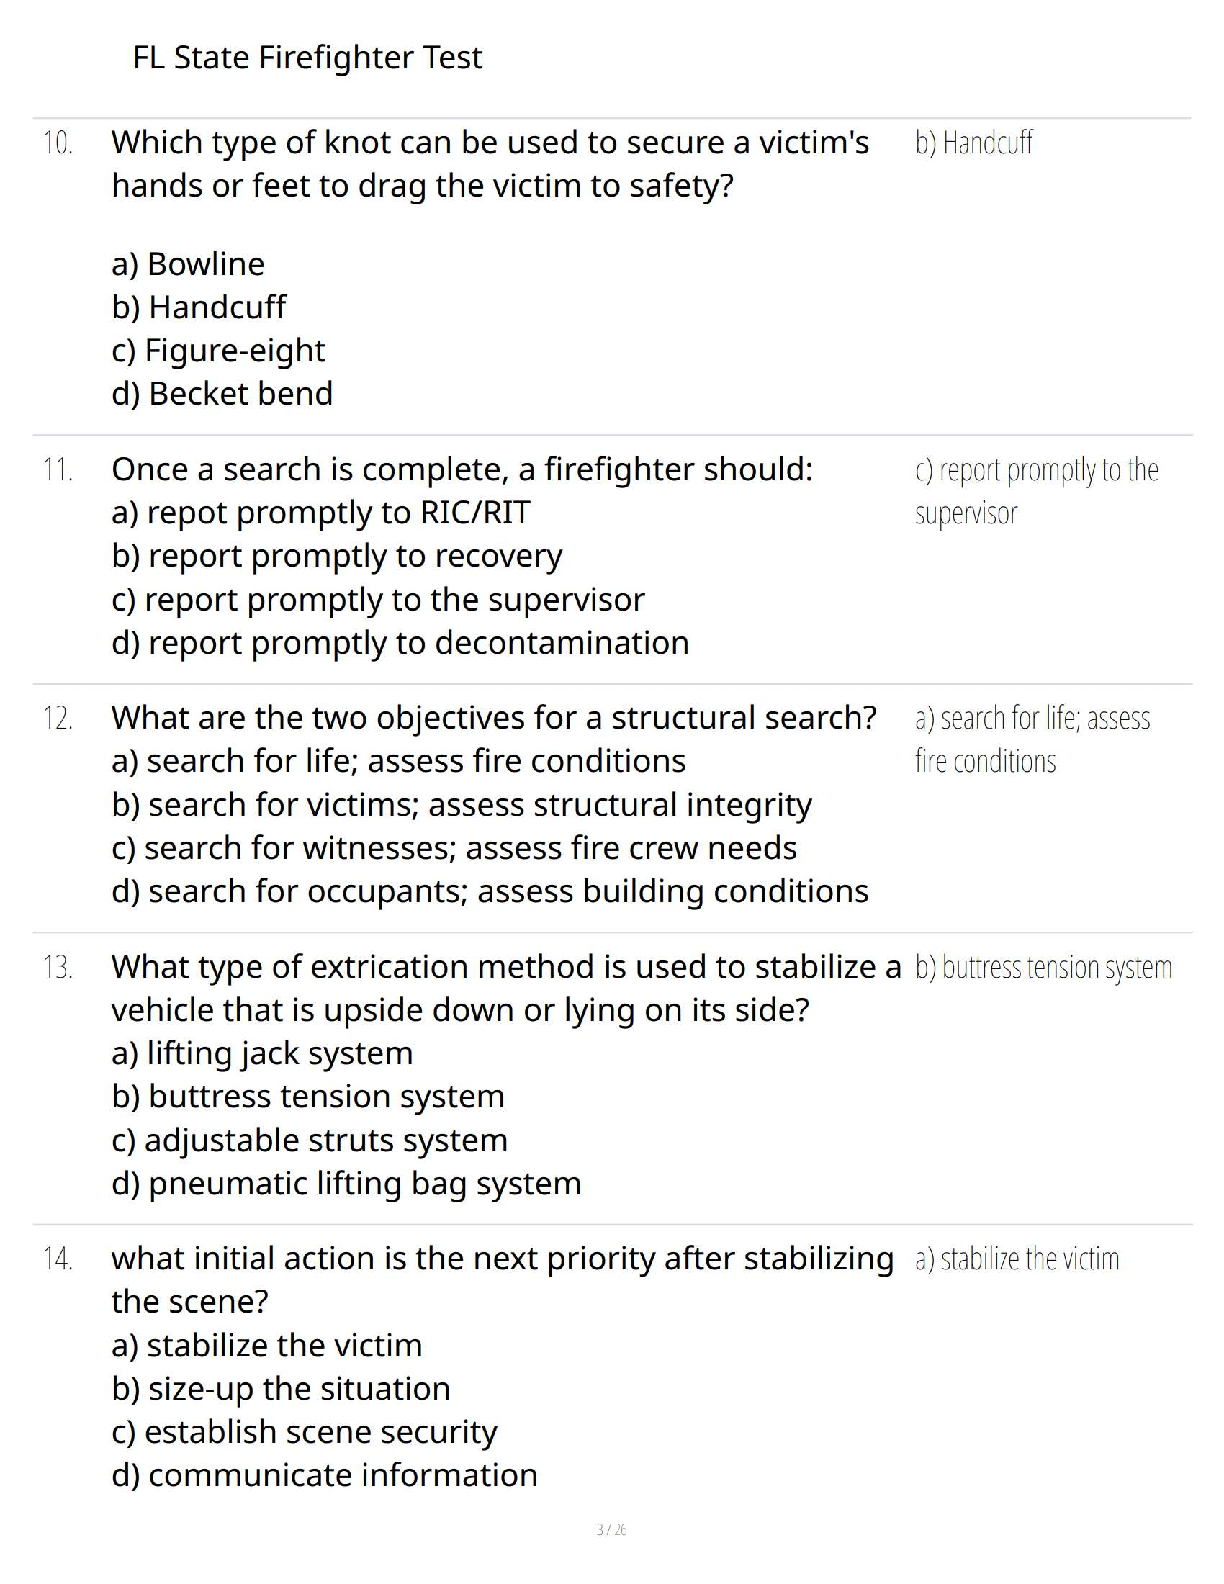
Task: Select "a) repot promptly to RIC/RIT" option
Action: 320,513
